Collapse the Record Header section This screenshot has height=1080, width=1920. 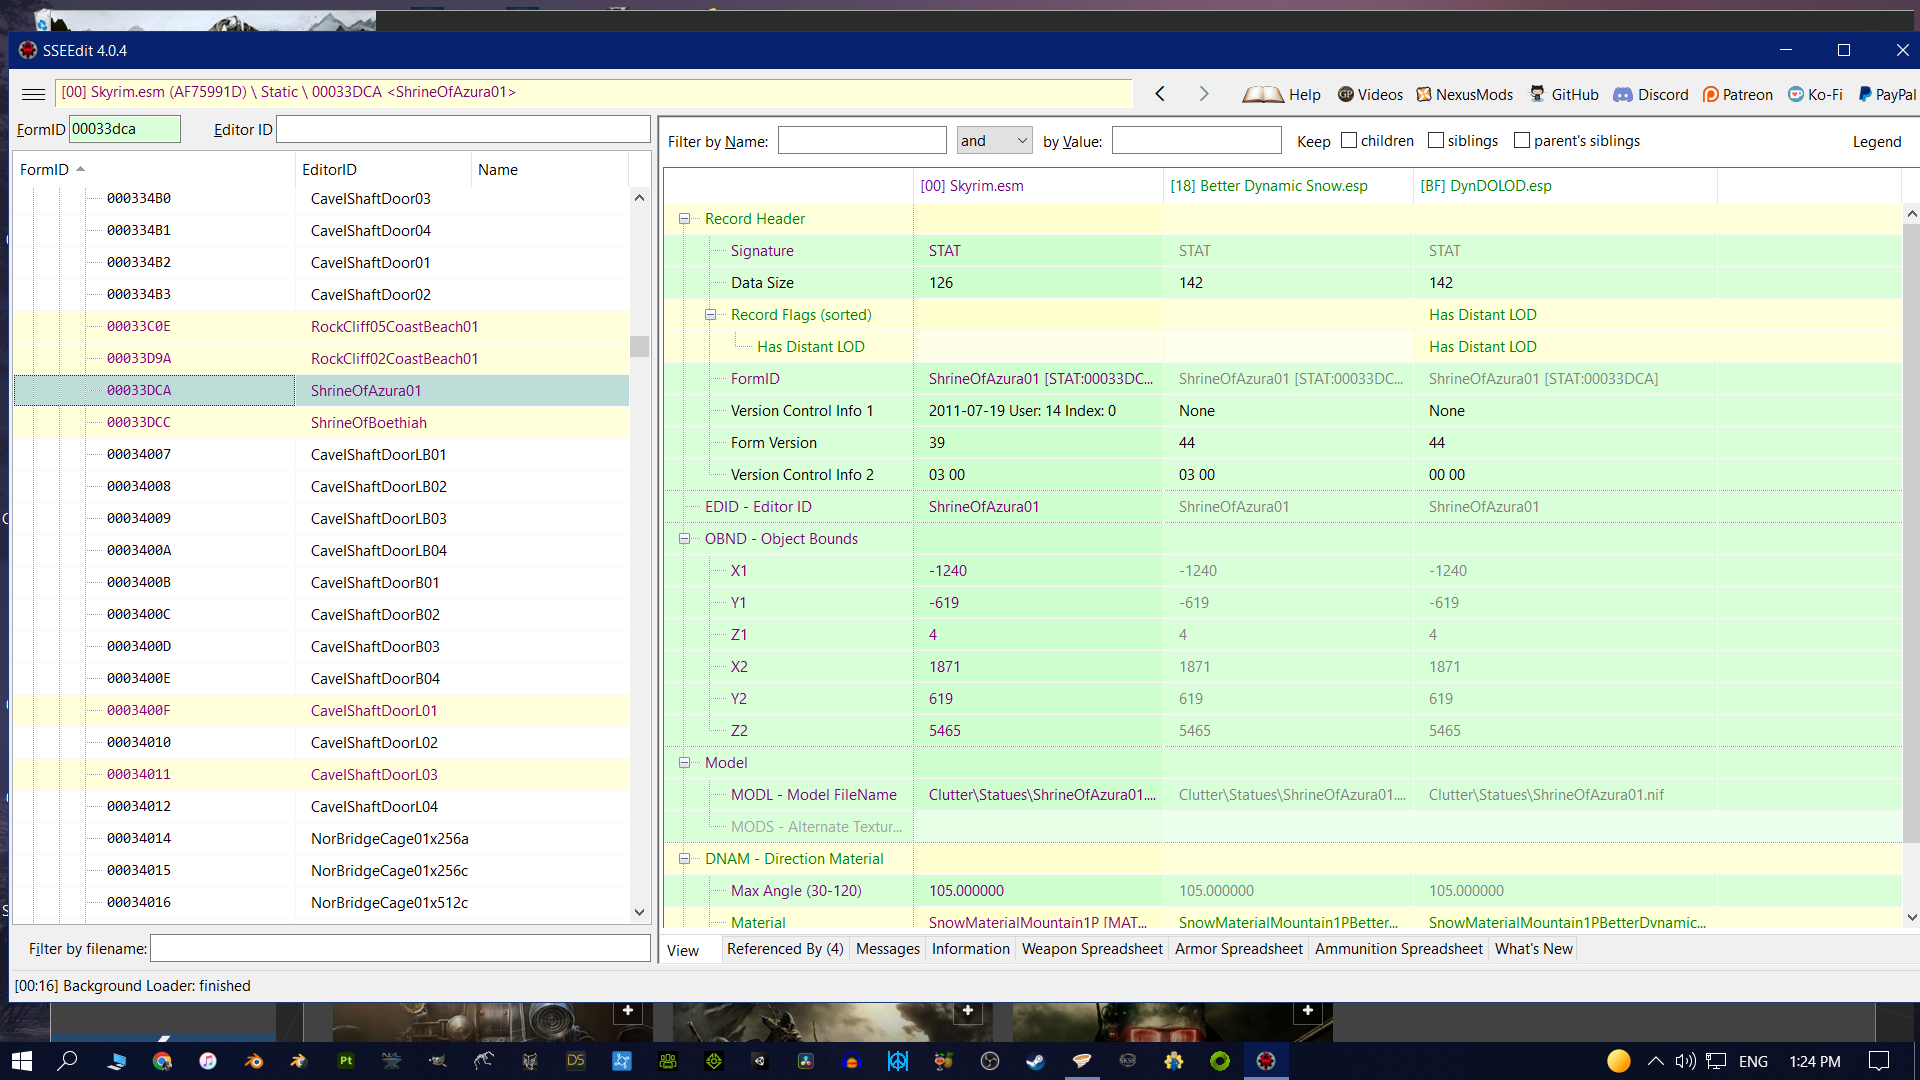tap(683, 218)
